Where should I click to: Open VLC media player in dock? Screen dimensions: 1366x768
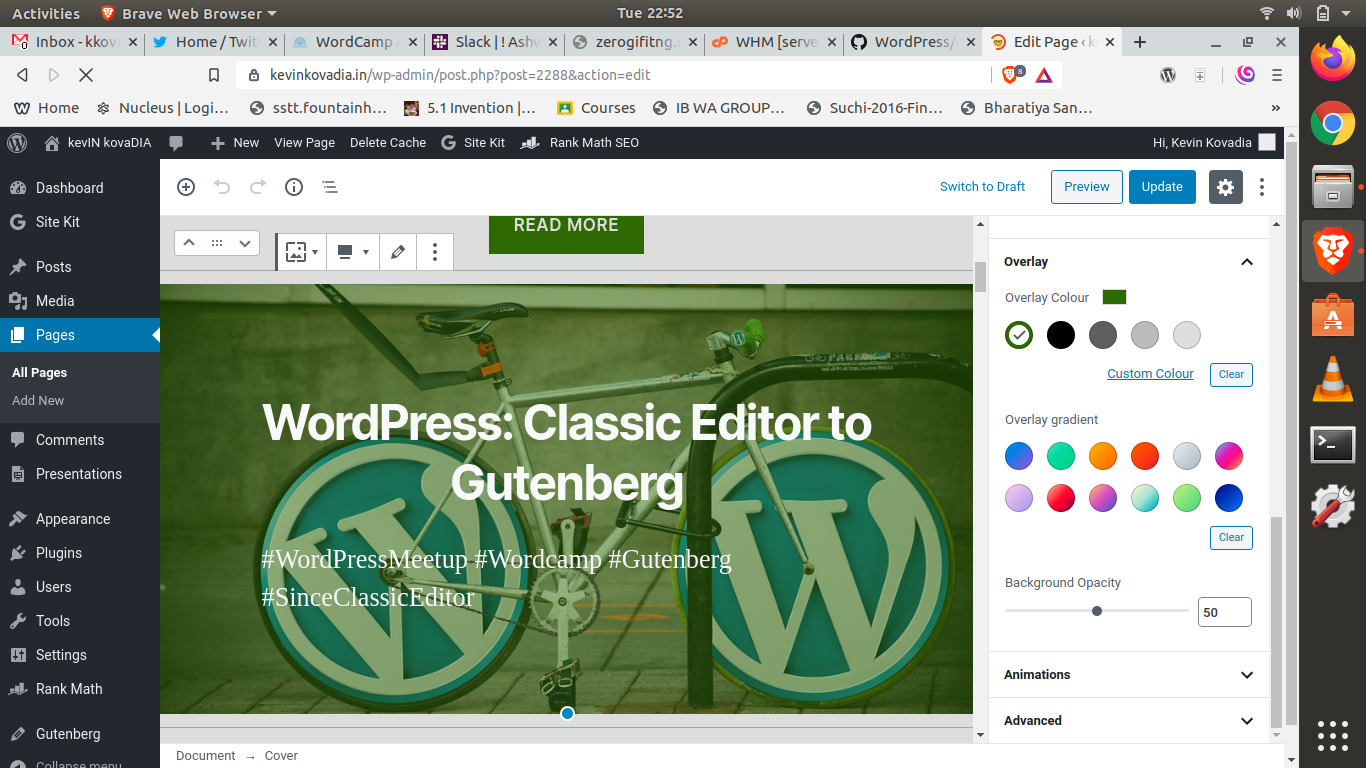[1332, 379]
